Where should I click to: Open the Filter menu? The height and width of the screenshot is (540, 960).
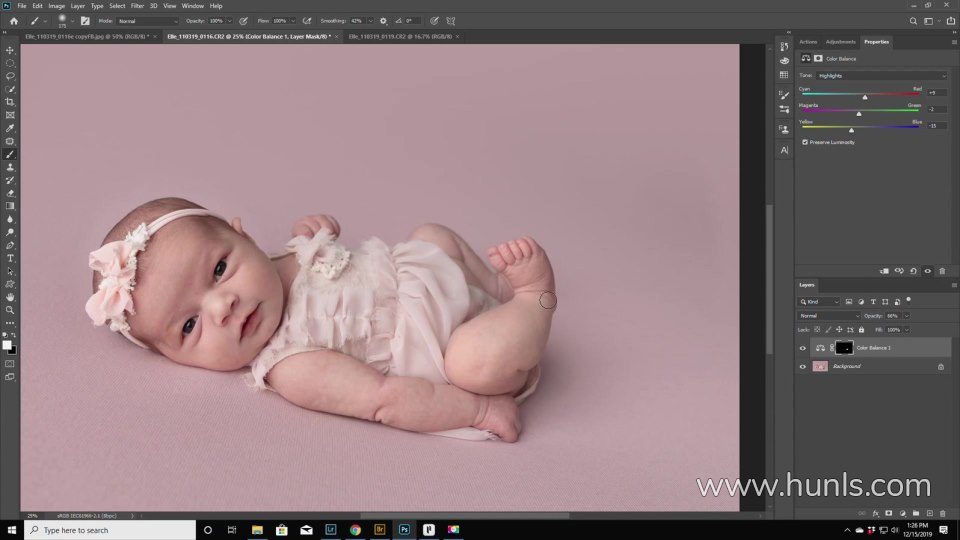[137, 5]
